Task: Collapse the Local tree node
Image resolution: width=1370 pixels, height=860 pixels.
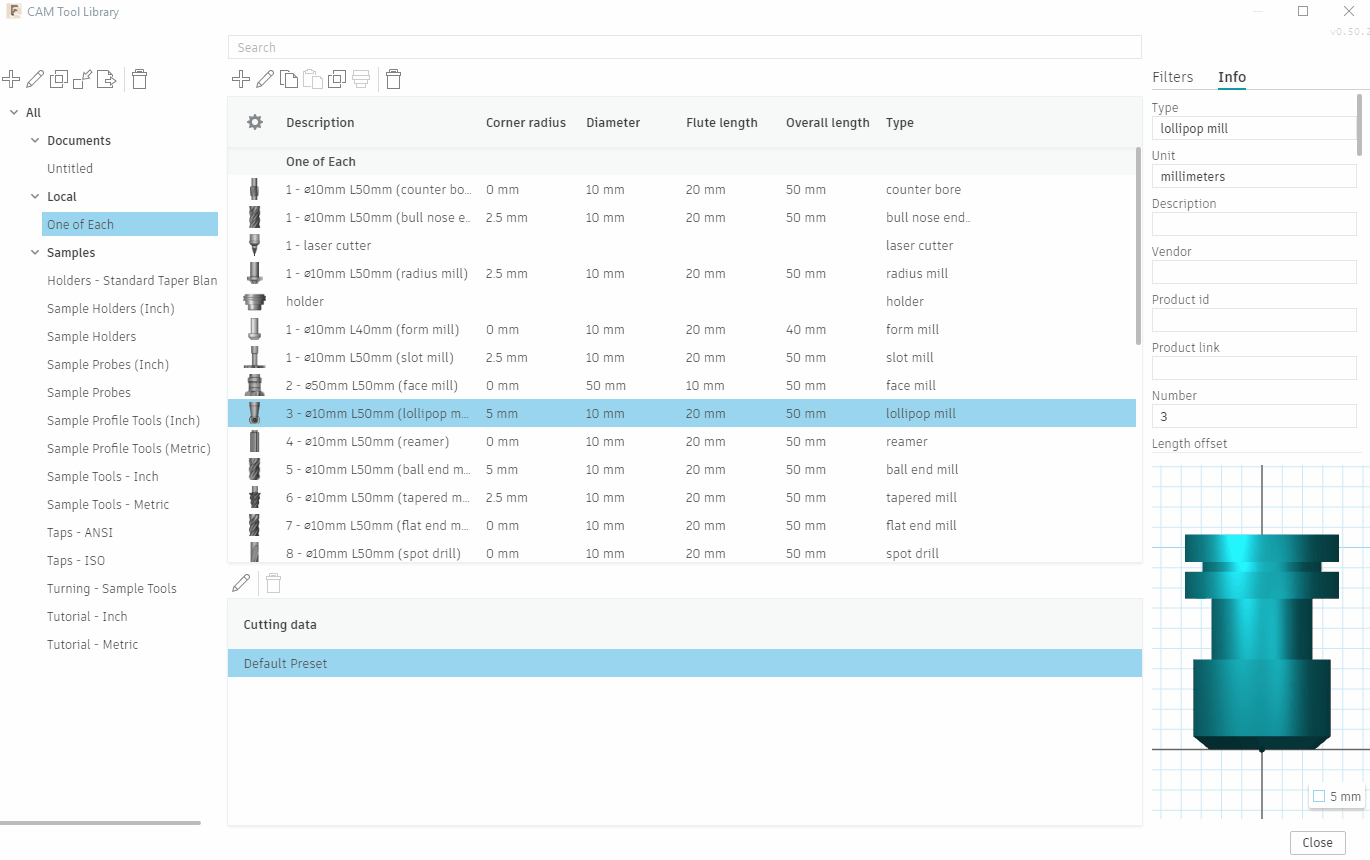Action: coord(35,197)
